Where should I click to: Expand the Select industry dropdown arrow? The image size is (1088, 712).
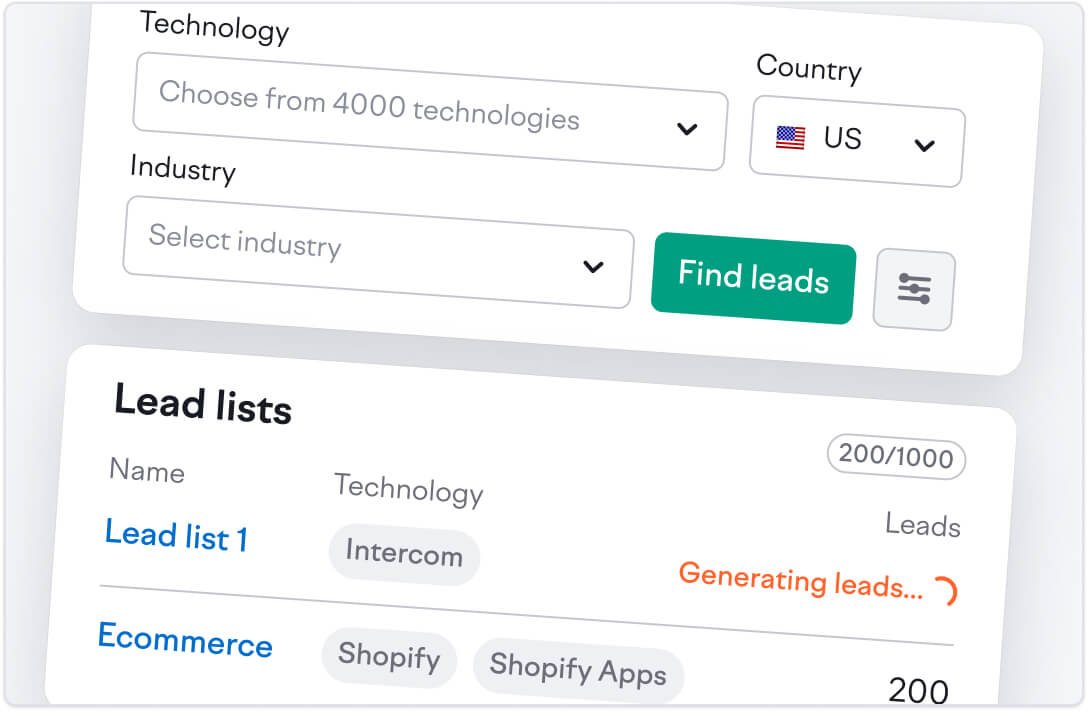593,267
